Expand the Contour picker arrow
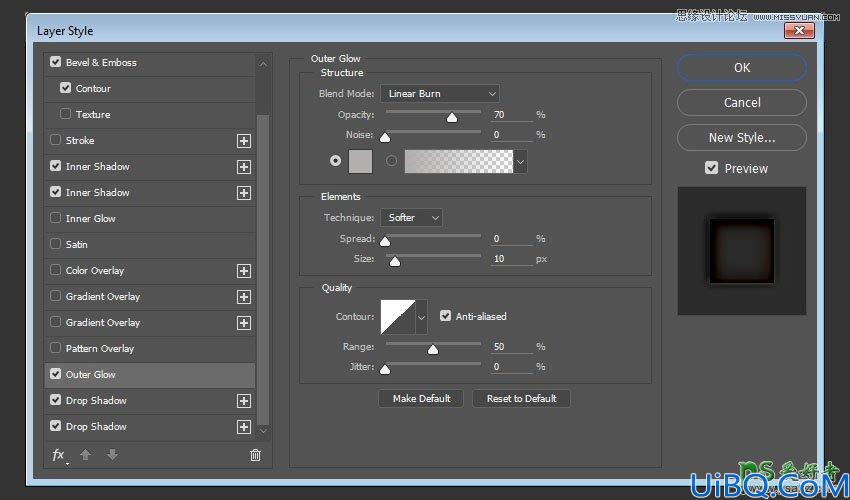The height and width of the screenshot is (500, 850). [x=421, y=317]
